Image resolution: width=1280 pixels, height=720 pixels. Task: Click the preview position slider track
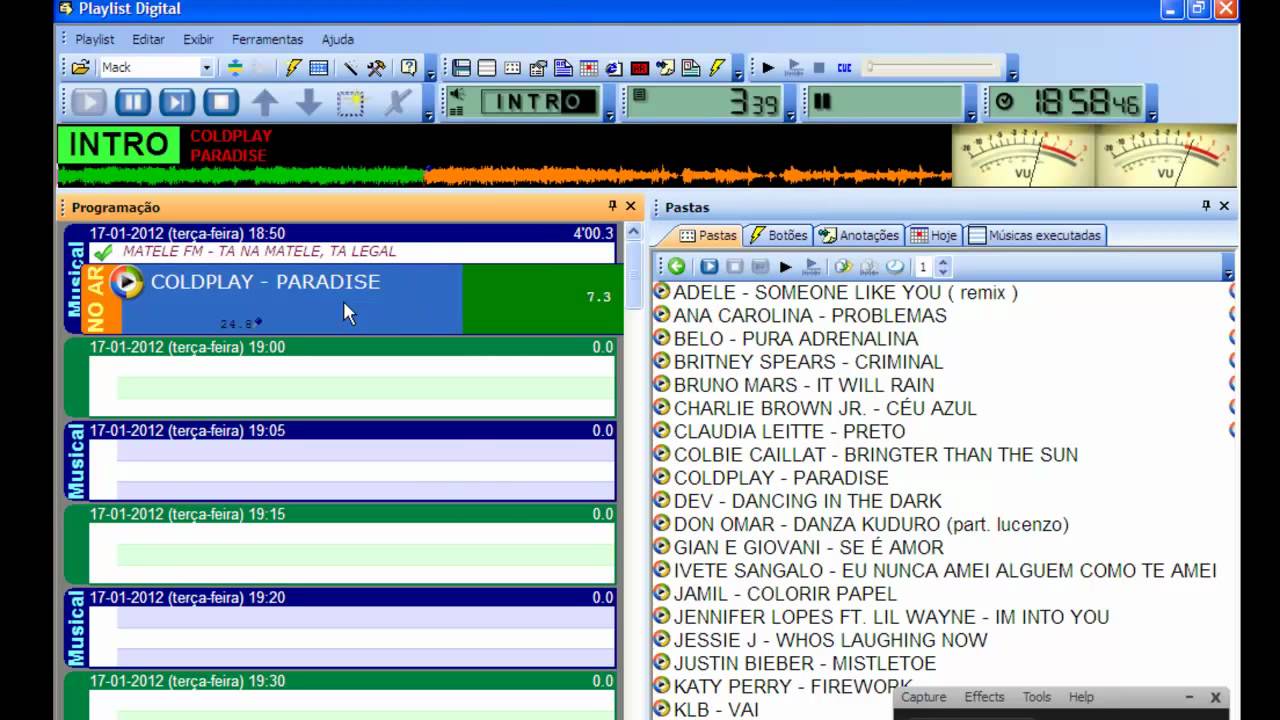pyautogui.click(x=932, y=68)
